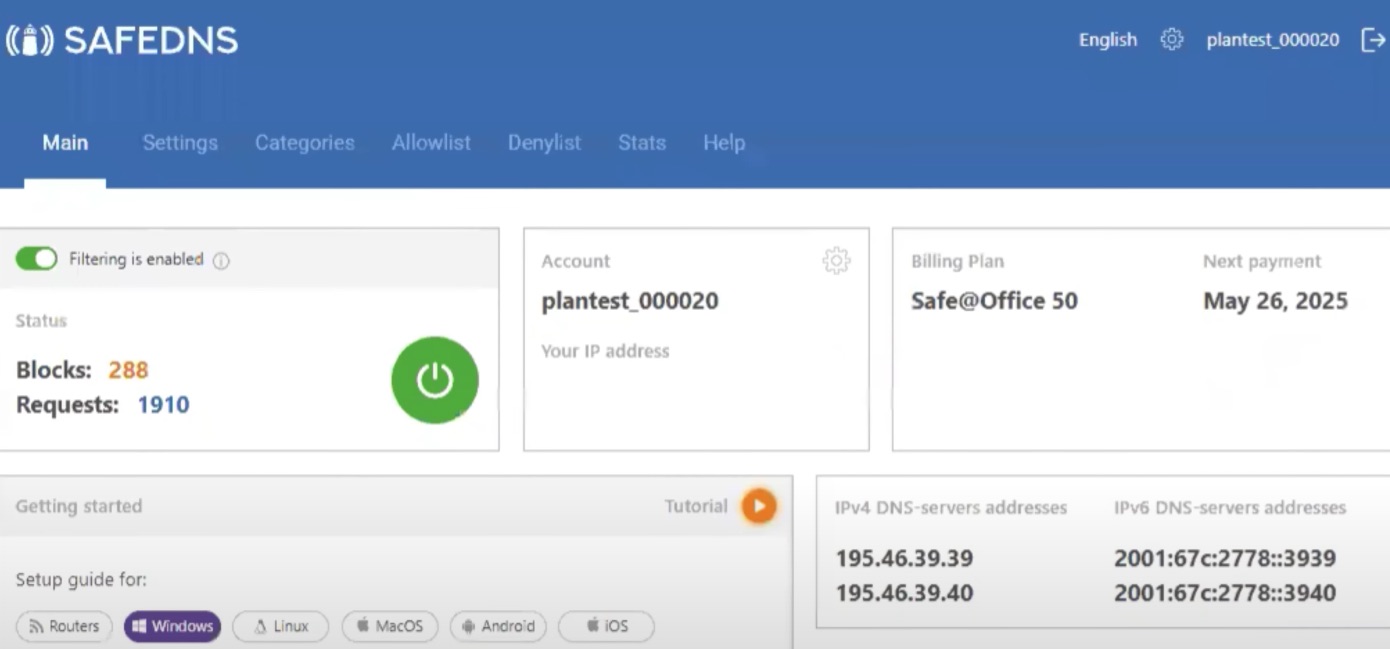
Task: Play the Tutorial with the orange play icon
Action: click(758, 506)
